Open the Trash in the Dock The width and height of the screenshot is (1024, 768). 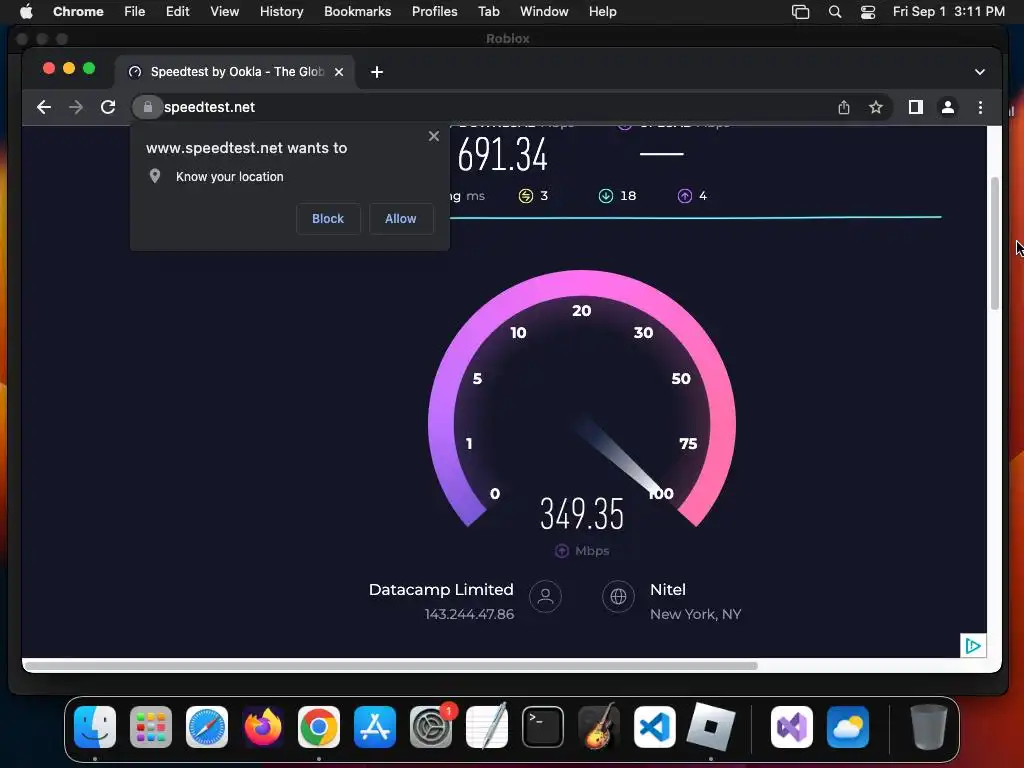pyautogui.click(x=928, y=727)
